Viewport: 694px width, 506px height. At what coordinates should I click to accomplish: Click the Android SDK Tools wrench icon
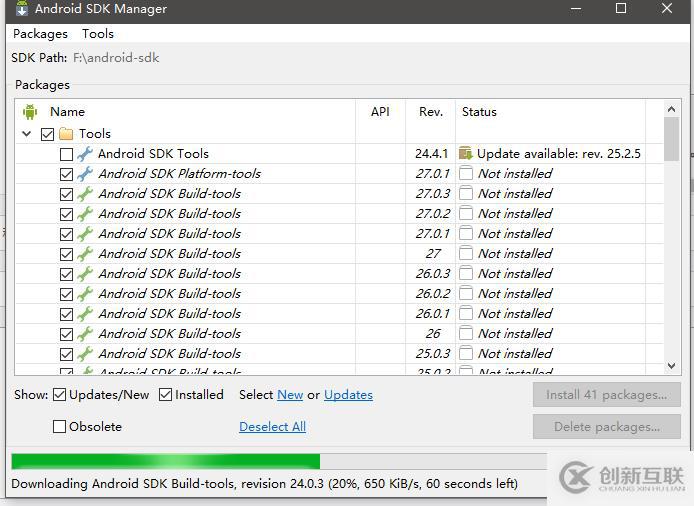(x=85, y=154)
